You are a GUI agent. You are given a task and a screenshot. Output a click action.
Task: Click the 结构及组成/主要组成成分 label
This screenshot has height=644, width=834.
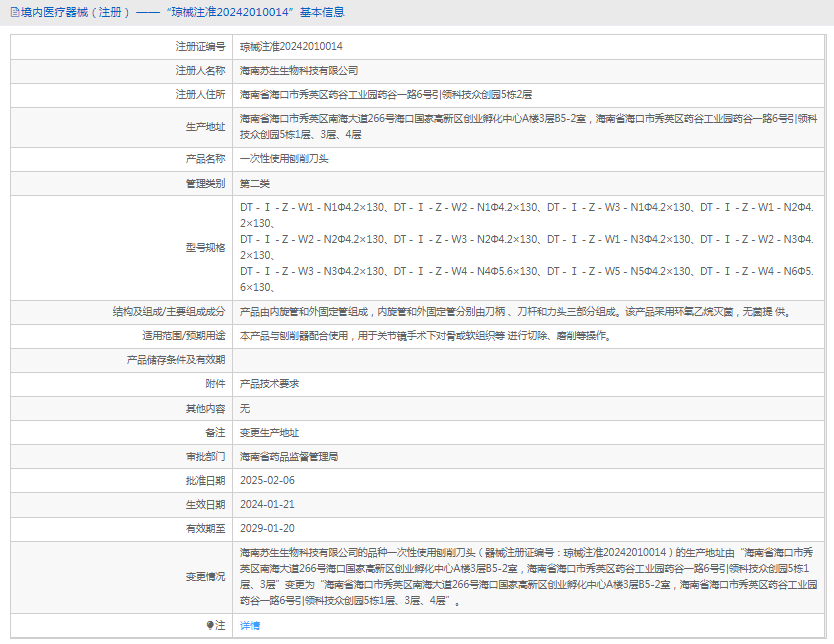[169, 312]
